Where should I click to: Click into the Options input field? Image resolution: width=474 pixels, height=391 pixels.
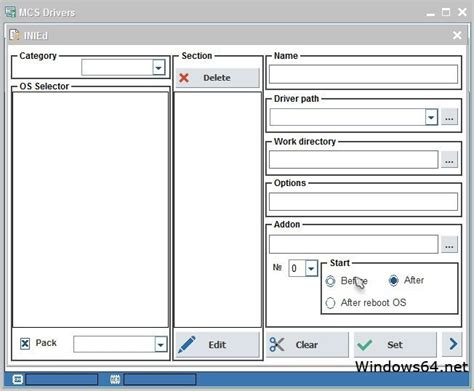click(x=363, y=201)
